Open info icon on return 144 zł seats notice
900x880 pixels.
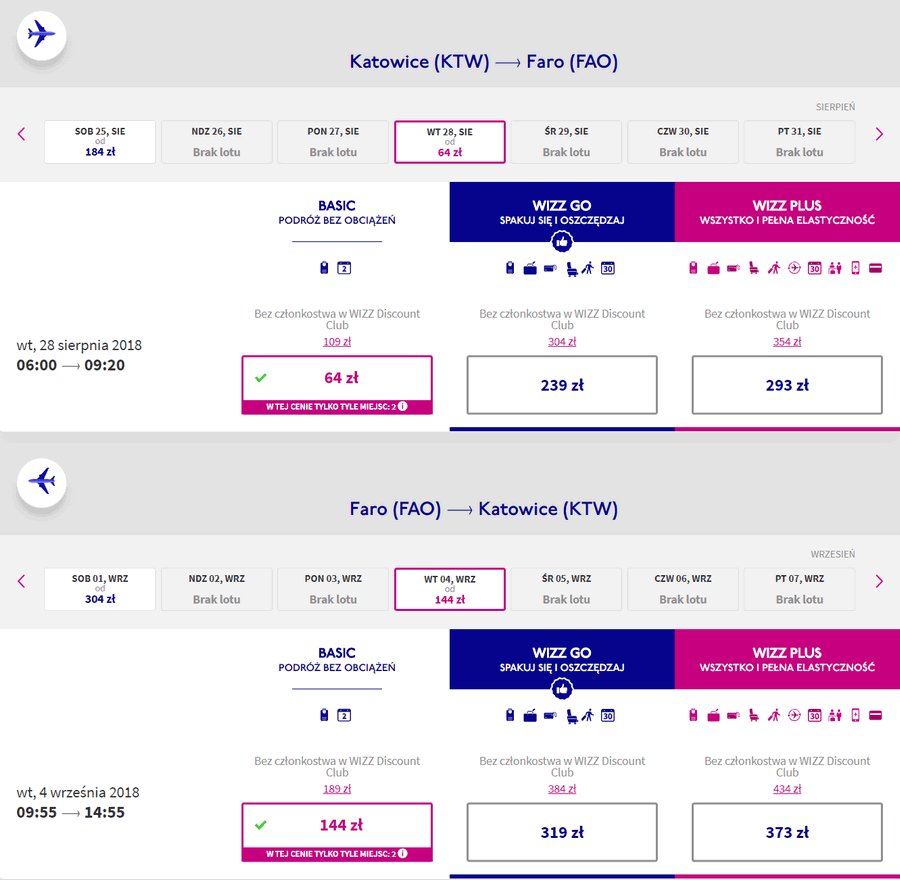pos(403,854)
